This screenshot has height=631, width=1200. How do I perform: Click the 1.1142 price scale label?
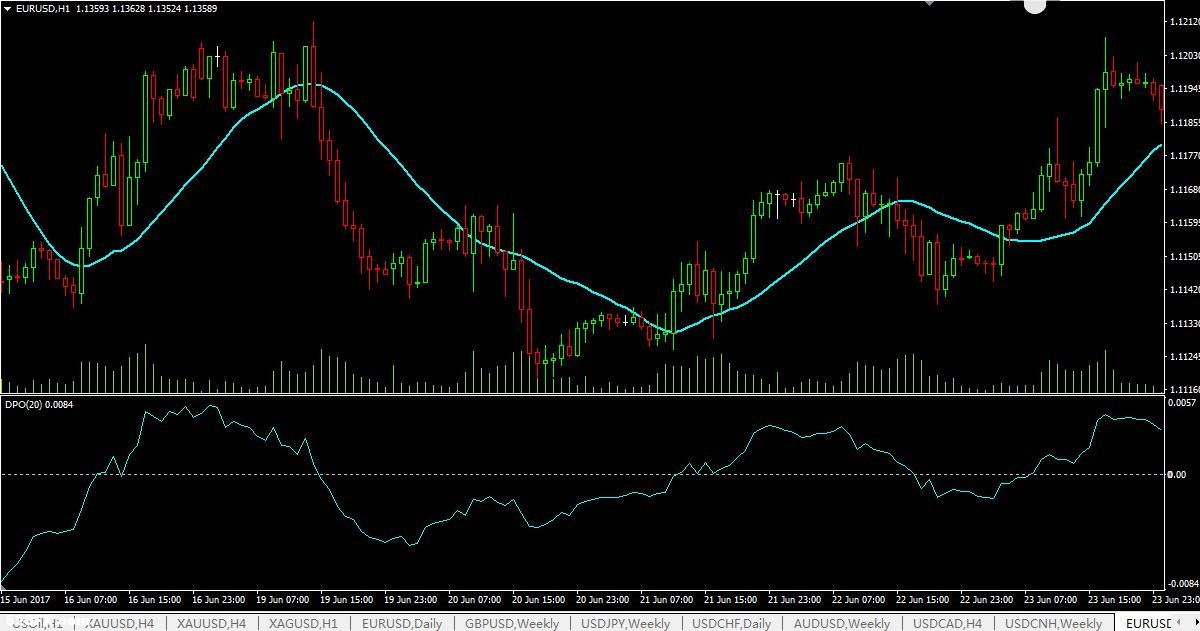(1183, 290)
